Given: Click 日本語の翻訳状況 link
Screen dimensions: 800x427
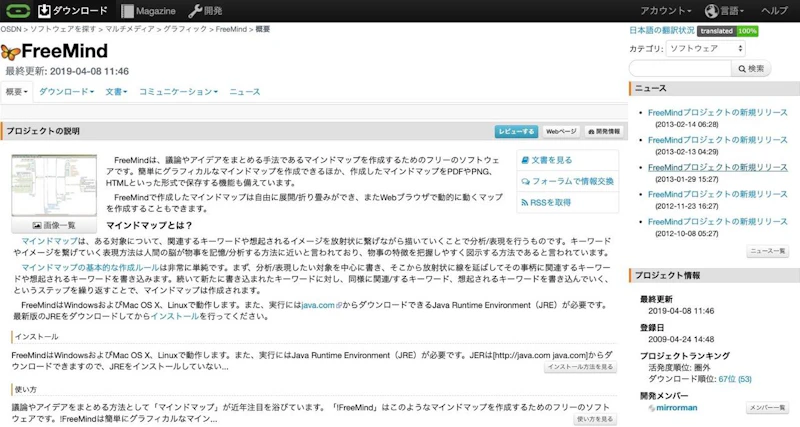Looking at the screenshot, I should point(662,31).
